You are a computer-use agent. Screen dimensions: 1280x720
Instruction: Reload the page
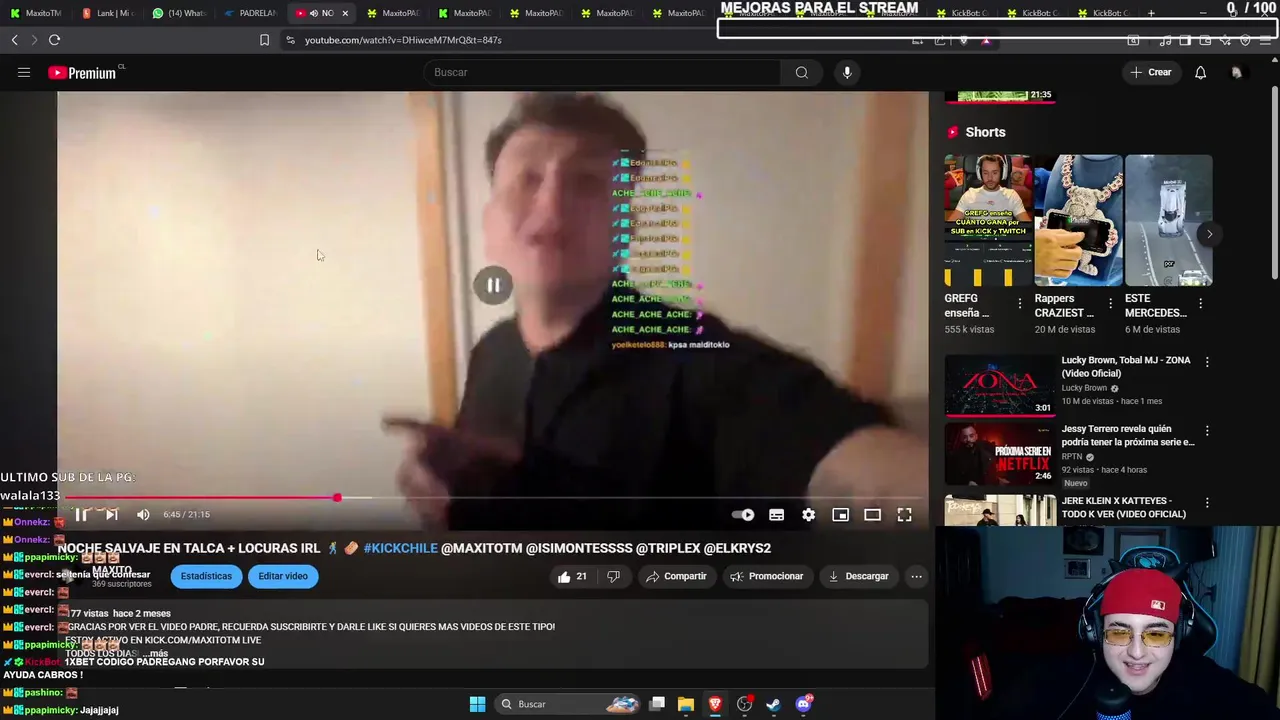[x=54, y=40]
